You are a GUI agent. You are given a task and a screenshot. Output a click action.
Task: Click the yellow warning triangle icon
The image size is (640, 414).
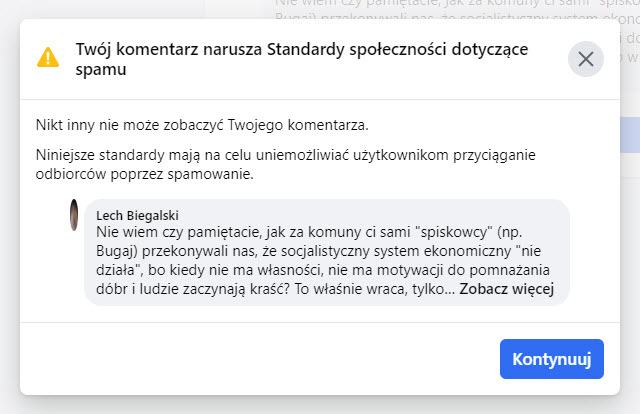coord(48,58)
